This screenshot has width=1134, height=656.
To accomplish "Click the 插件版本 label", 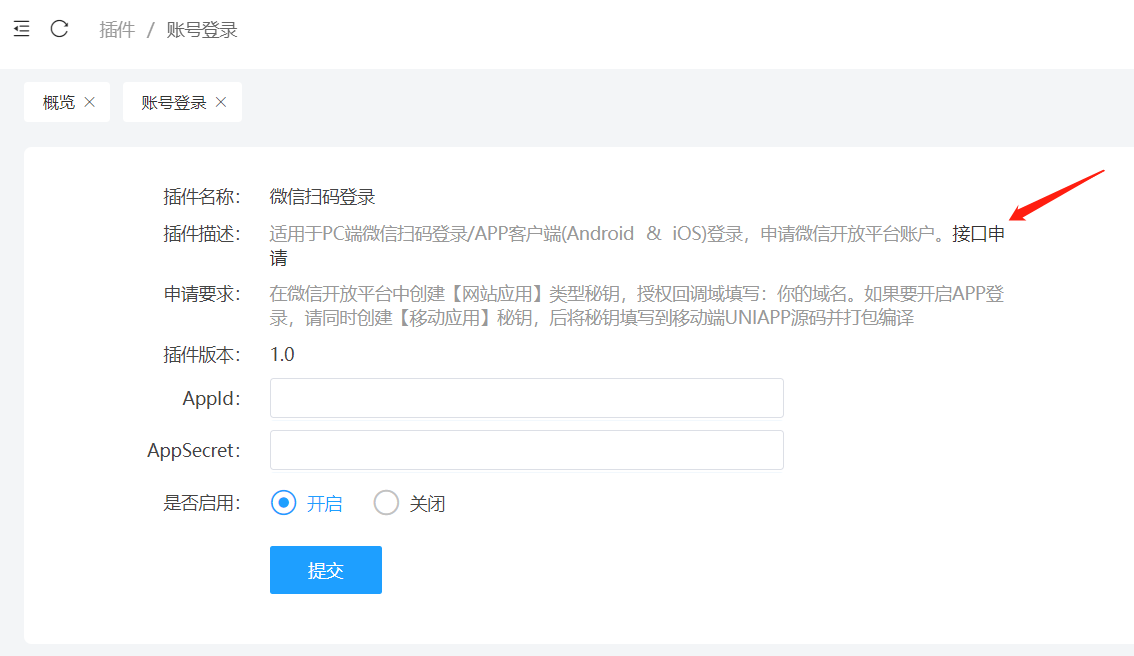I will tap(202, 354).
